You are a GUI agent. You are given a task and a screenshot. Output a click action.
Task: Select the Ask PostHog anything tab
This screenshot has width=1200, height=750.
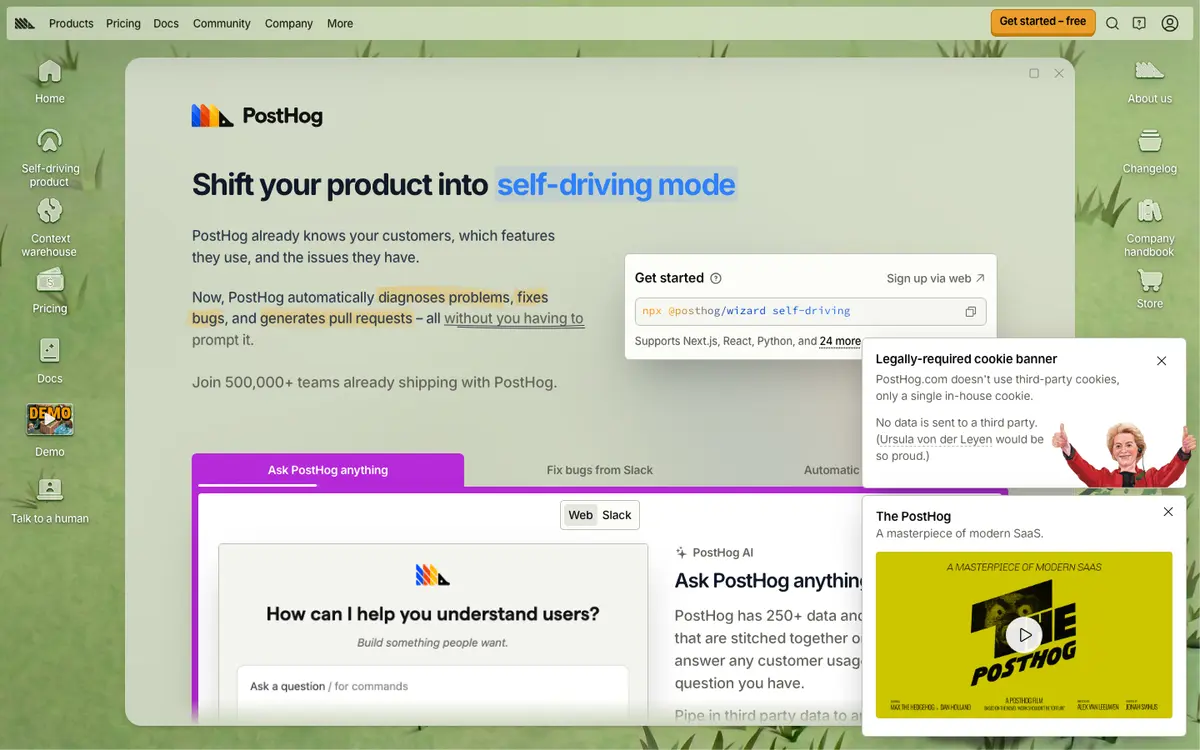coord(328,470)
